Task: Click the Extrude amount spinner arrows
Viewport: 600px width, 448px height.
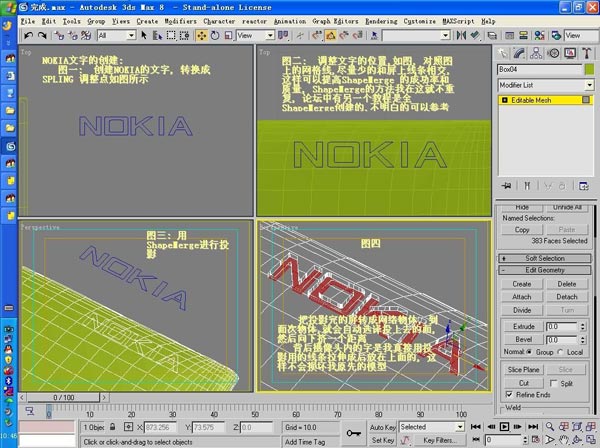Action: coord(582,326)
